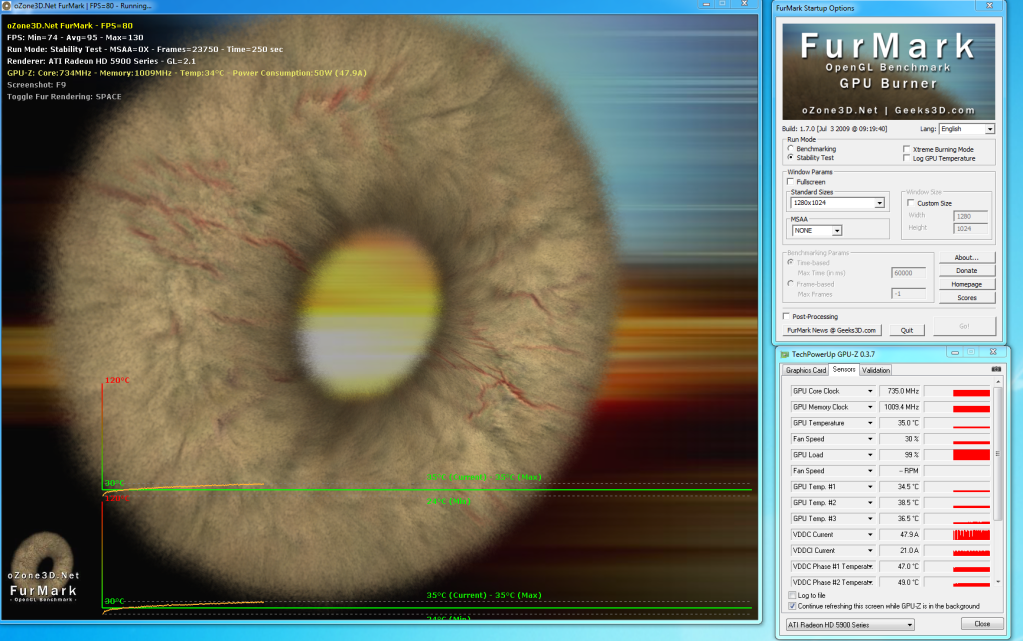Click the 21.0 A VDDCI Current value
Image resolution: width=1023 pixels, height=641 pixels.
[x=900, y=550]
